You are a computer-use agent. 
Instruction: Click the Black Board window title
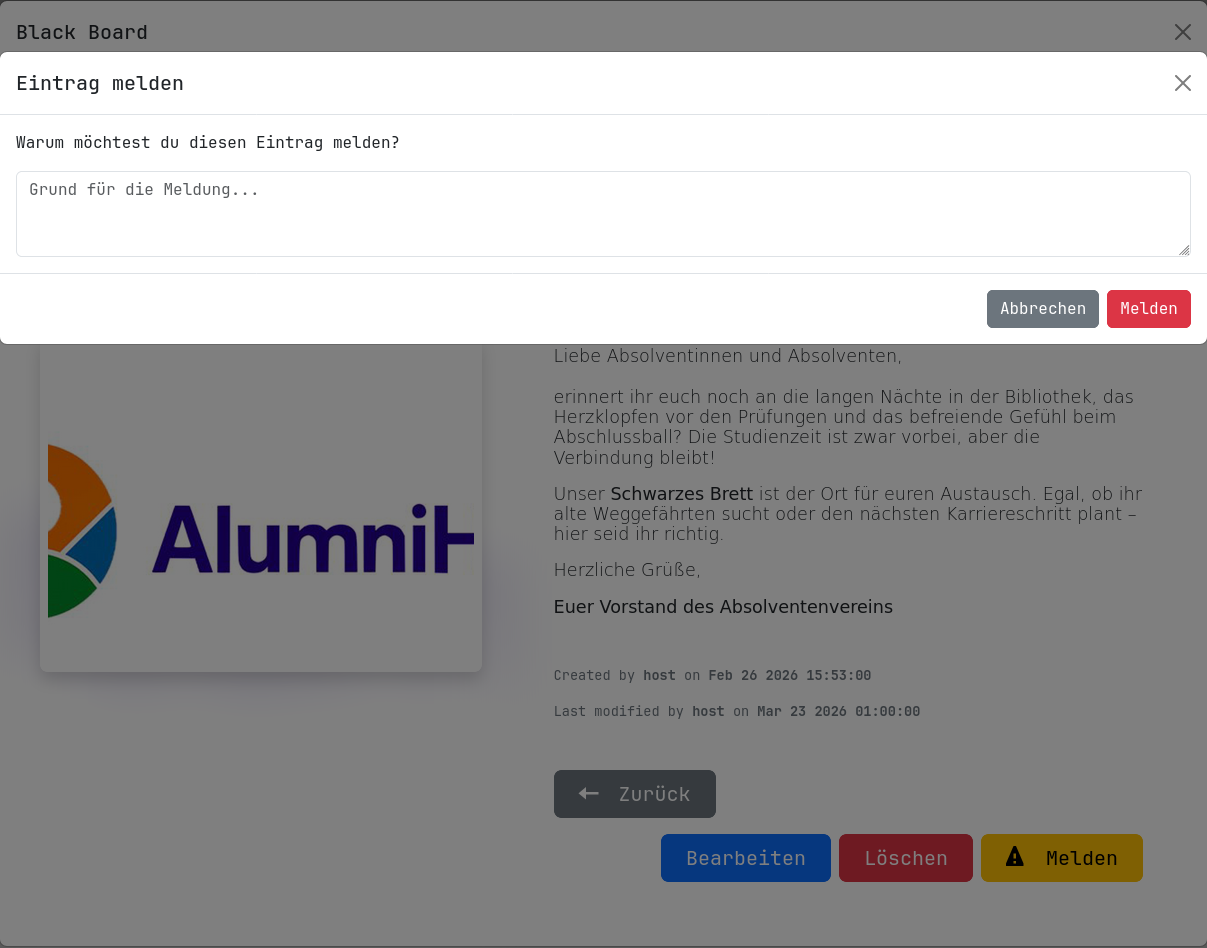tap(82, 32)
